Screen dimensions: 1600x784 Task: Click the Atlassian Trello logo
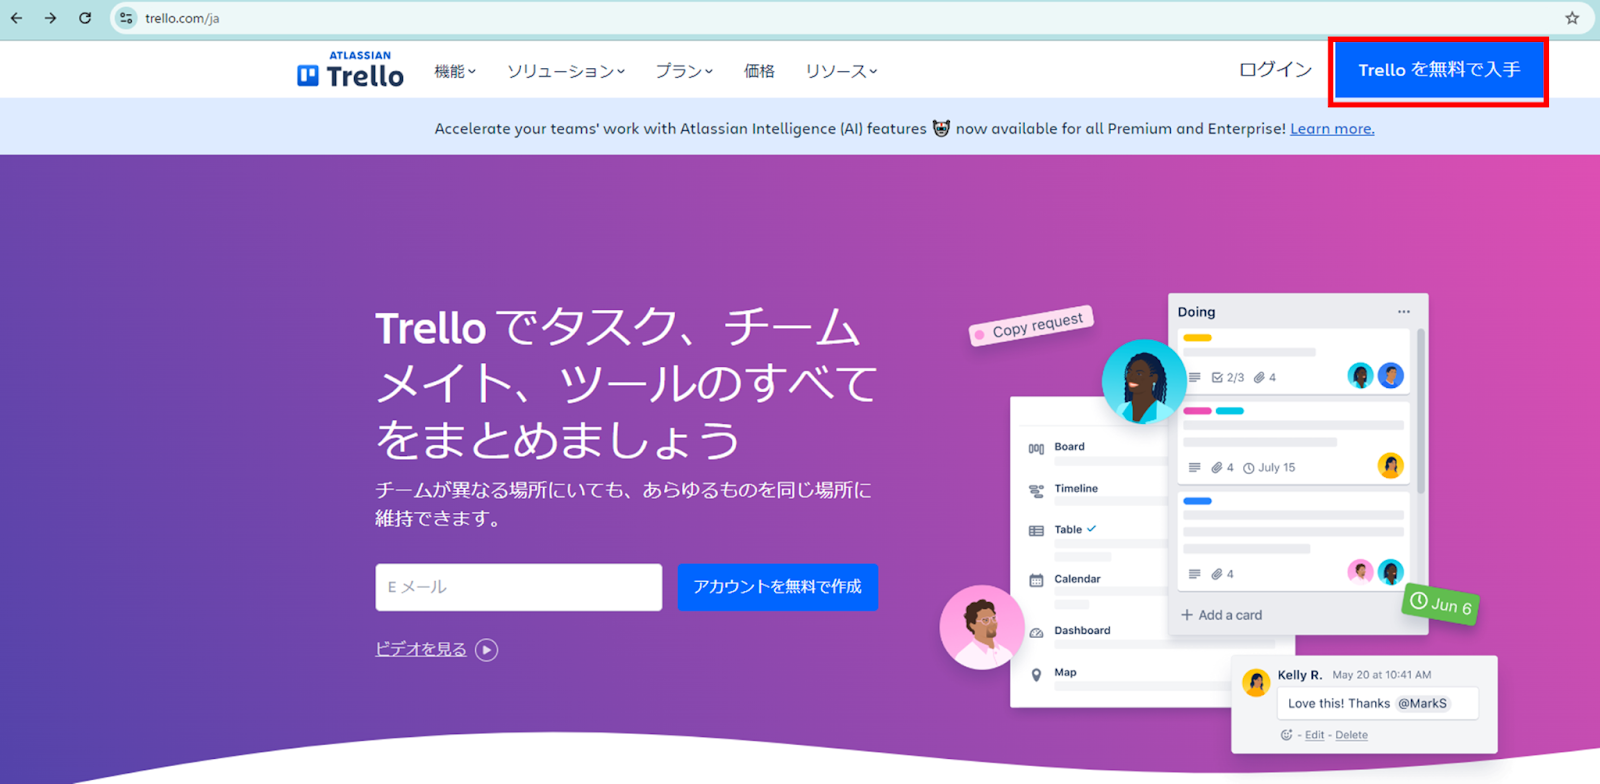[350, 70]
